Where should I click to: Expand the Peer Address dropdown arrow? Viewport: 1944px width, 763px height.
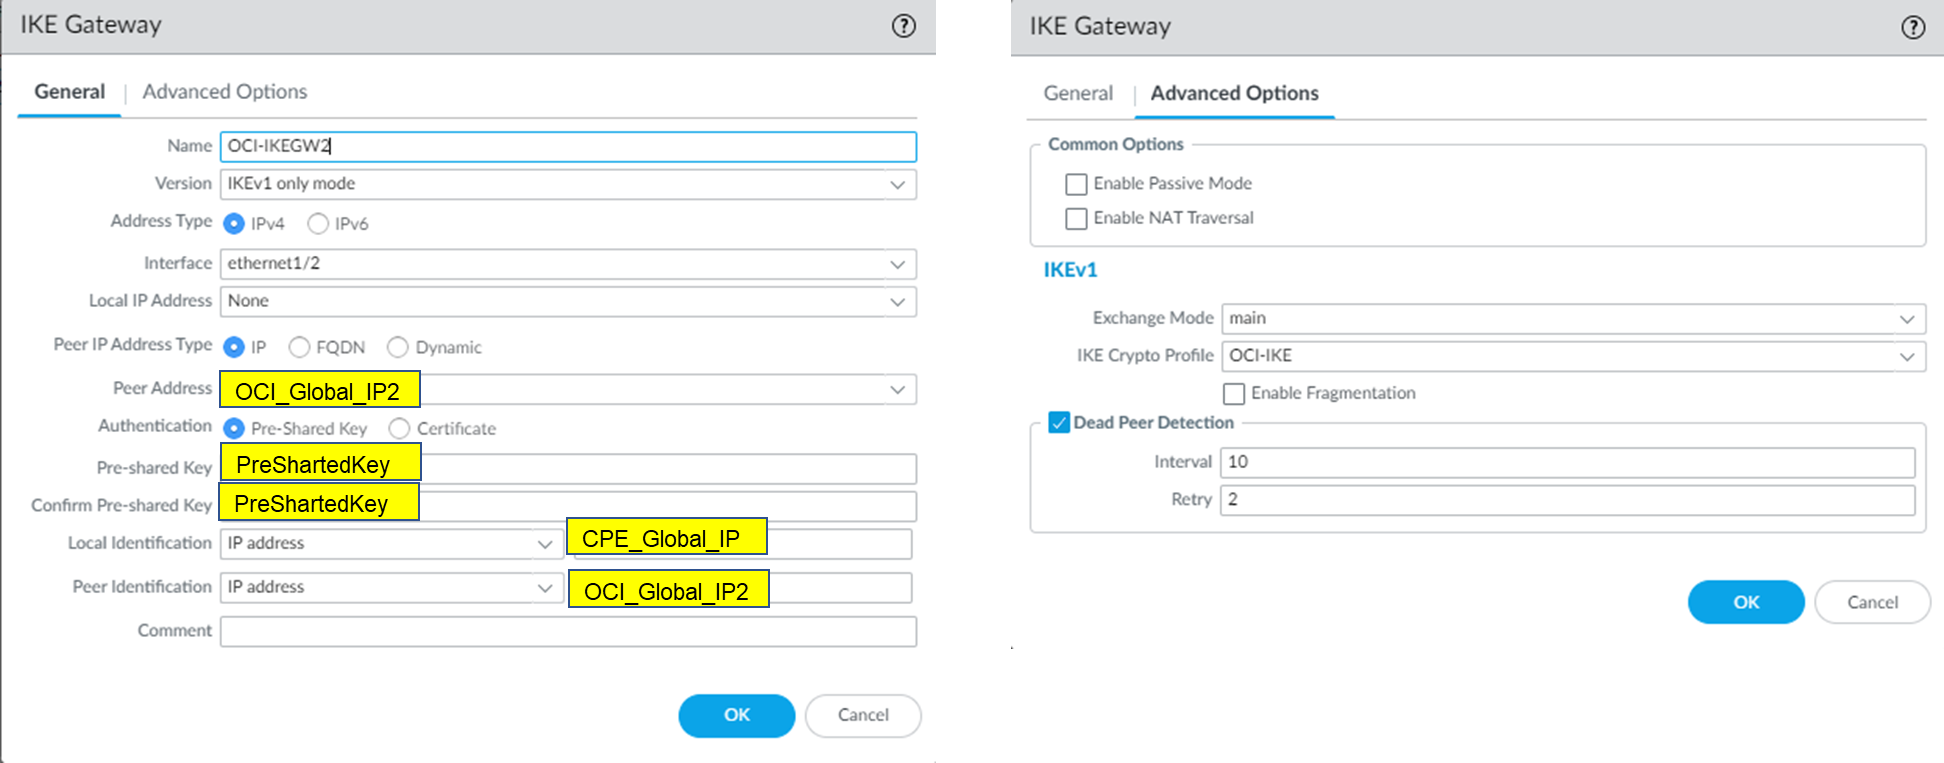(x=897, y=389)
